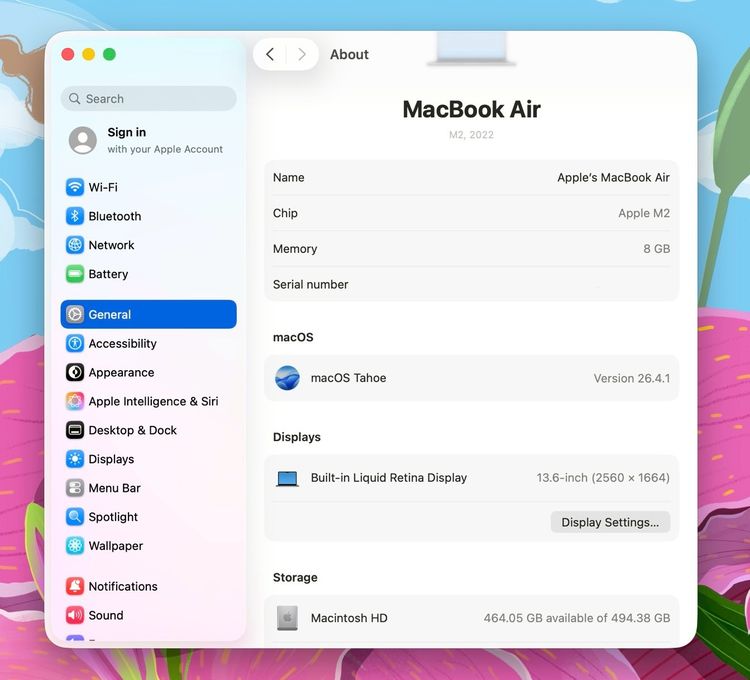This screenshot has height=680, width=750.
Task: Open Notifications settings
Action: (148, 586)
